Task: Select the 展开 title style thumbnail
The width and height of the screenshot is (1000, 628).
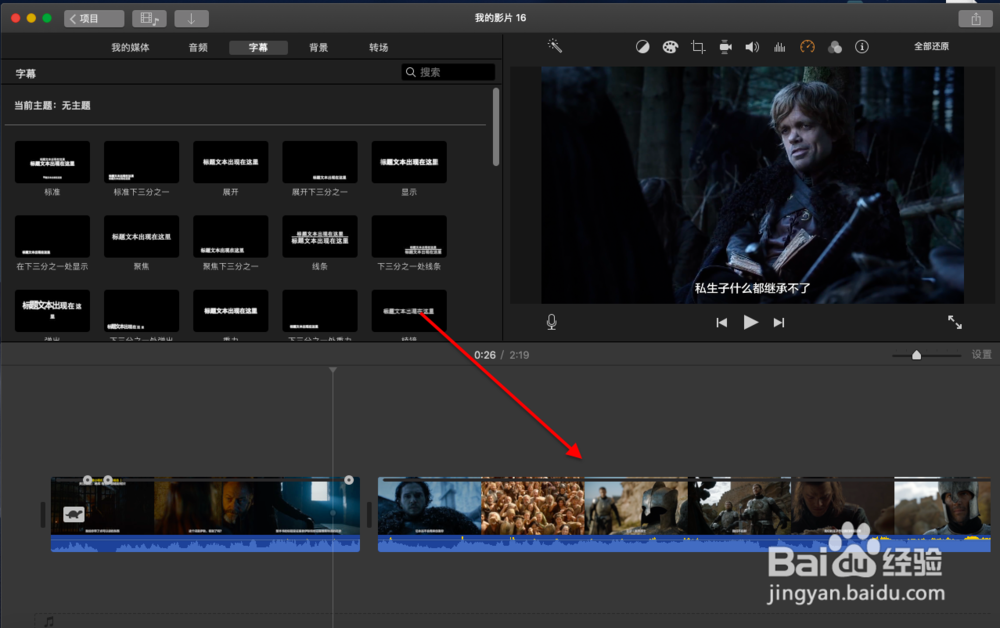Action: click(231, 162)
